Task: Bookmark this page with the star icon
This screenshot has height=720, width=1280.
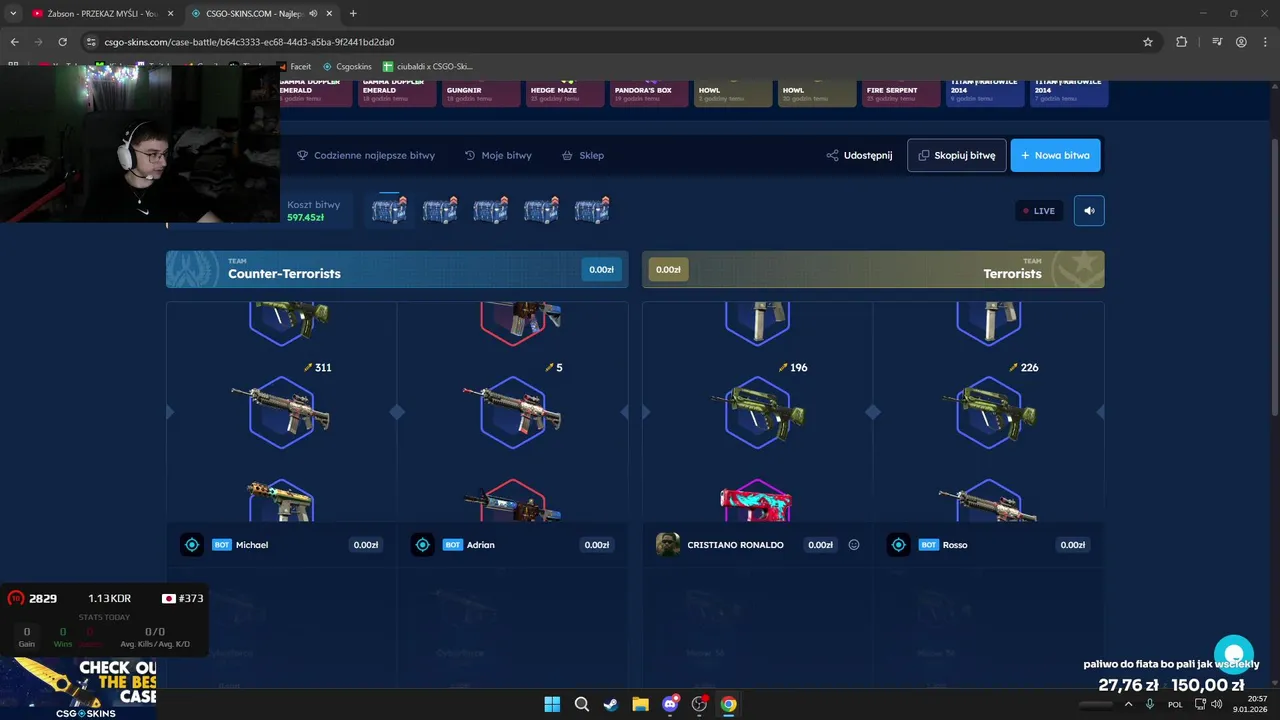Action: [x=1148, y=42]
